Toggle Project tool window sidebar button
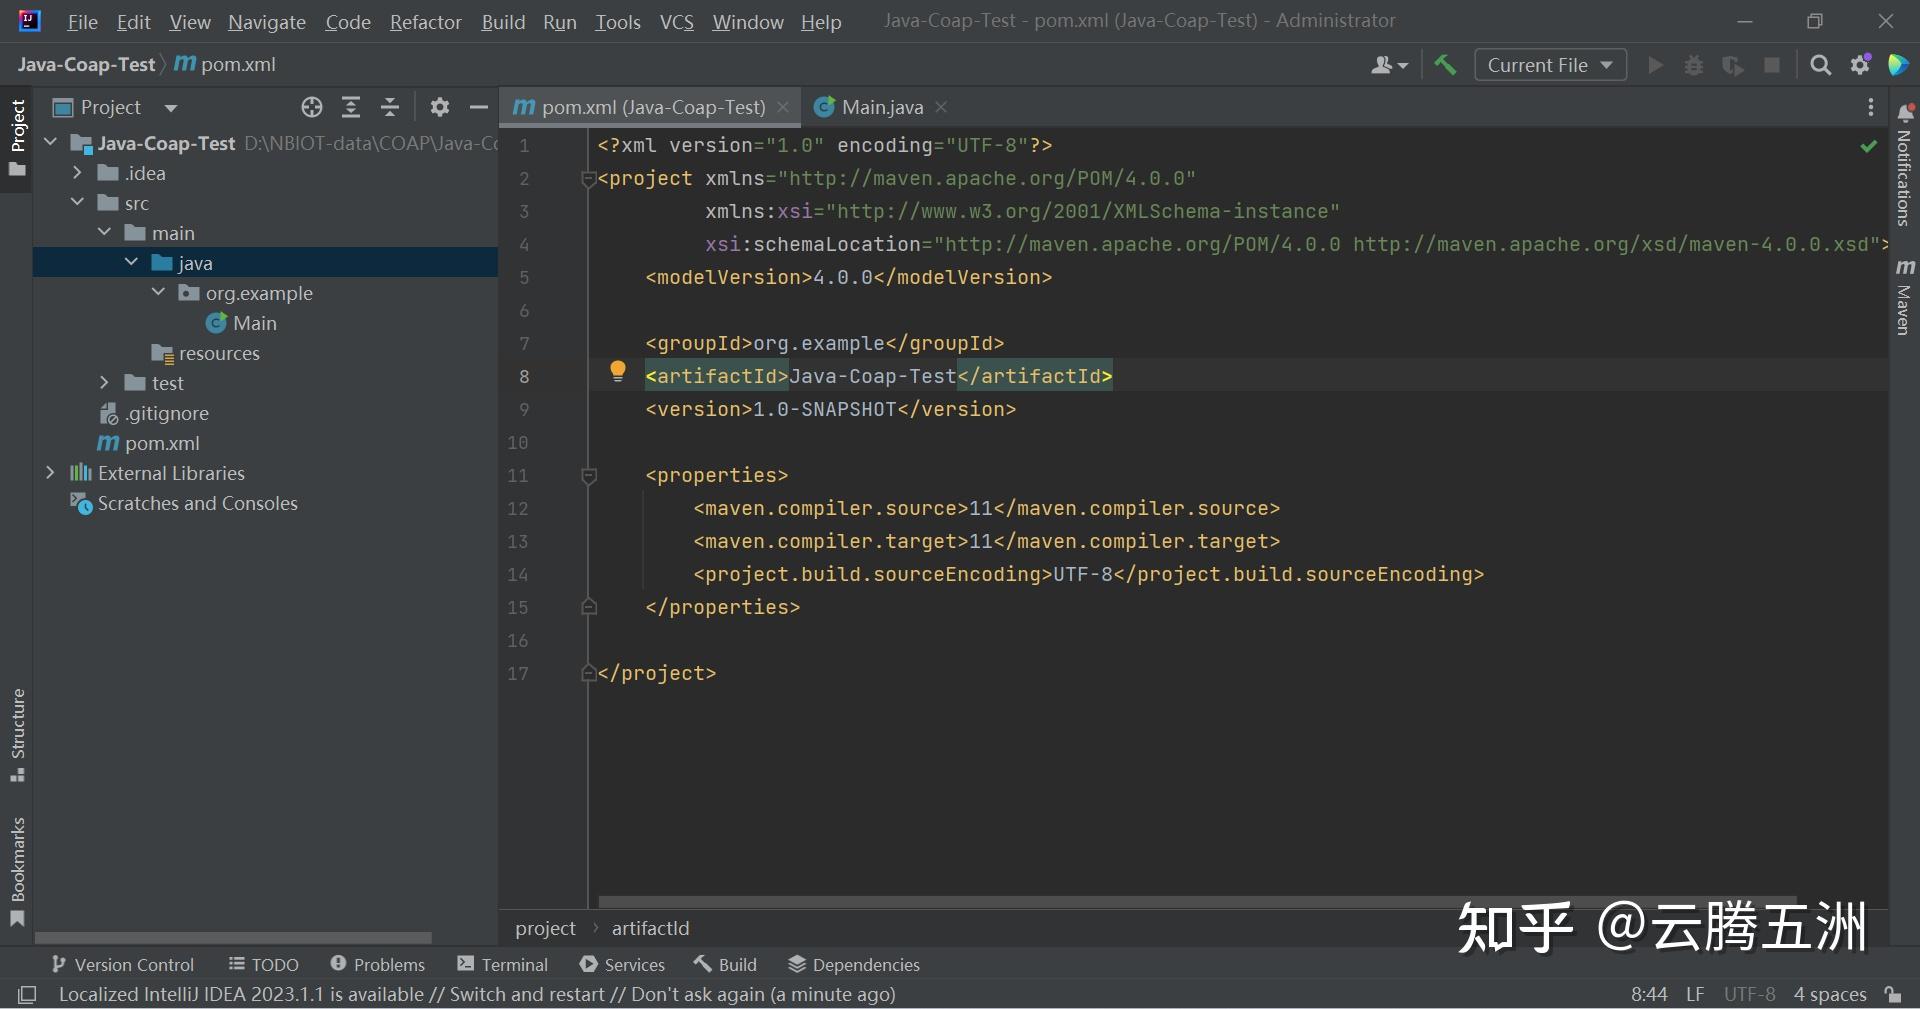The image size is (1920, 1009). tap(17, 138)
